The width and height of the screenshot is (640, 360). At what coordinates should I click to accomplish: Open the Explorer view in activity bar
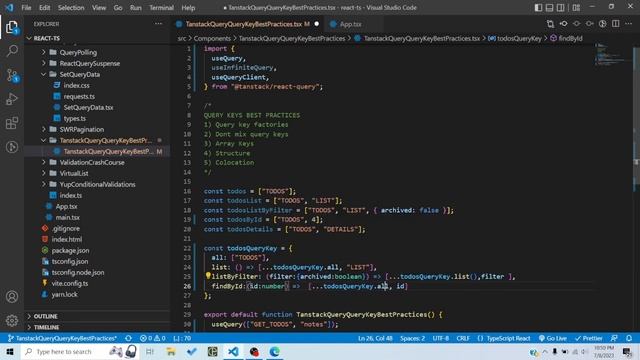point(12,28)
